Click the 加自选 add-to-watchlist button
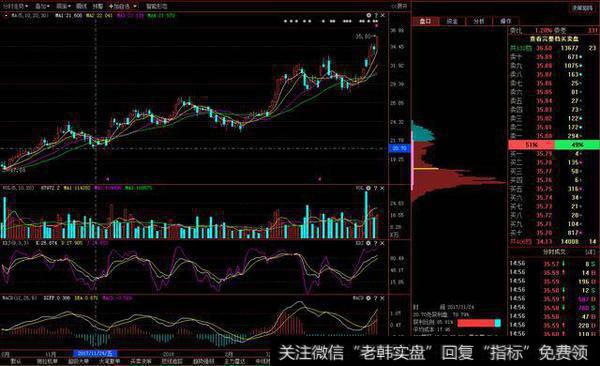 click(x=119, y=6)
